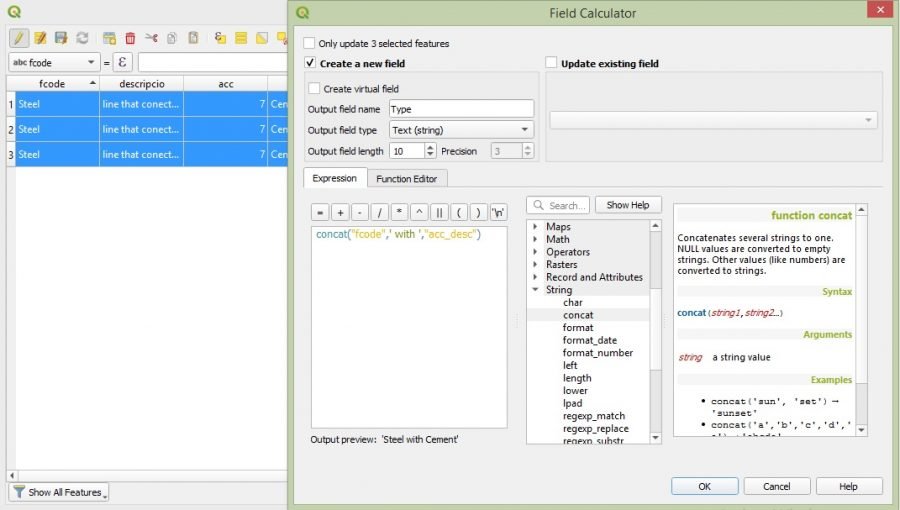The image size is (900, 510).
Task: Collapse the String function group
Action: click(536, 290)
